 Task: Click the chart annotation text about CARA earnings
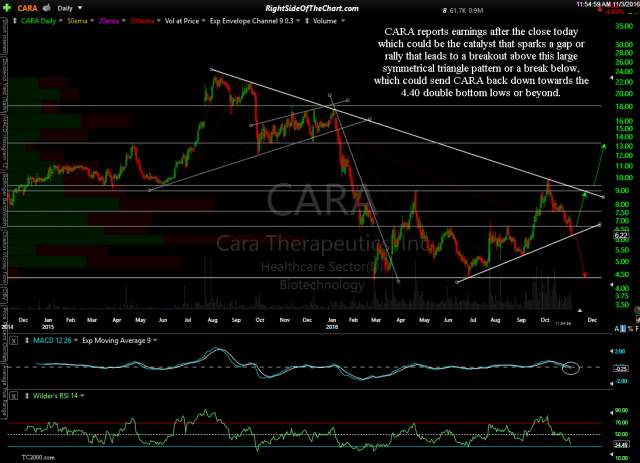[482, 62]
